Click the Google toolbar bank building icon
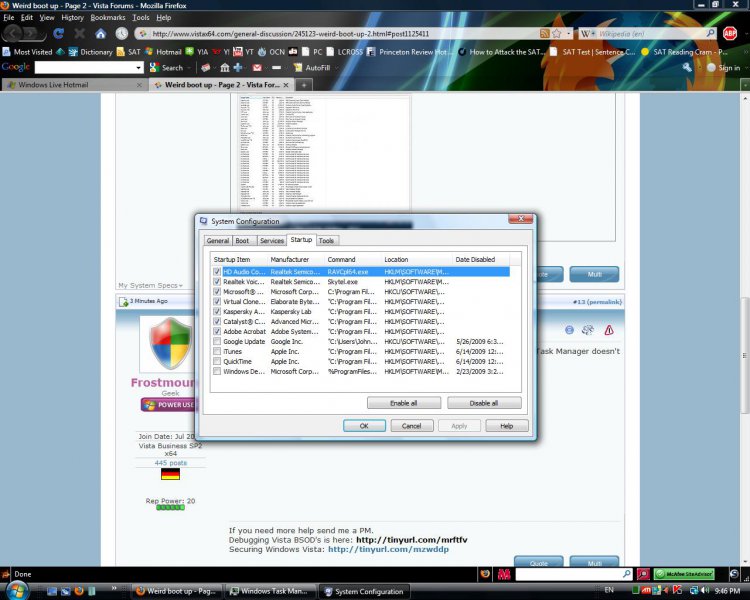Image resolution: width=750 pixels, height=600 pixels. (x=225, y=67)
